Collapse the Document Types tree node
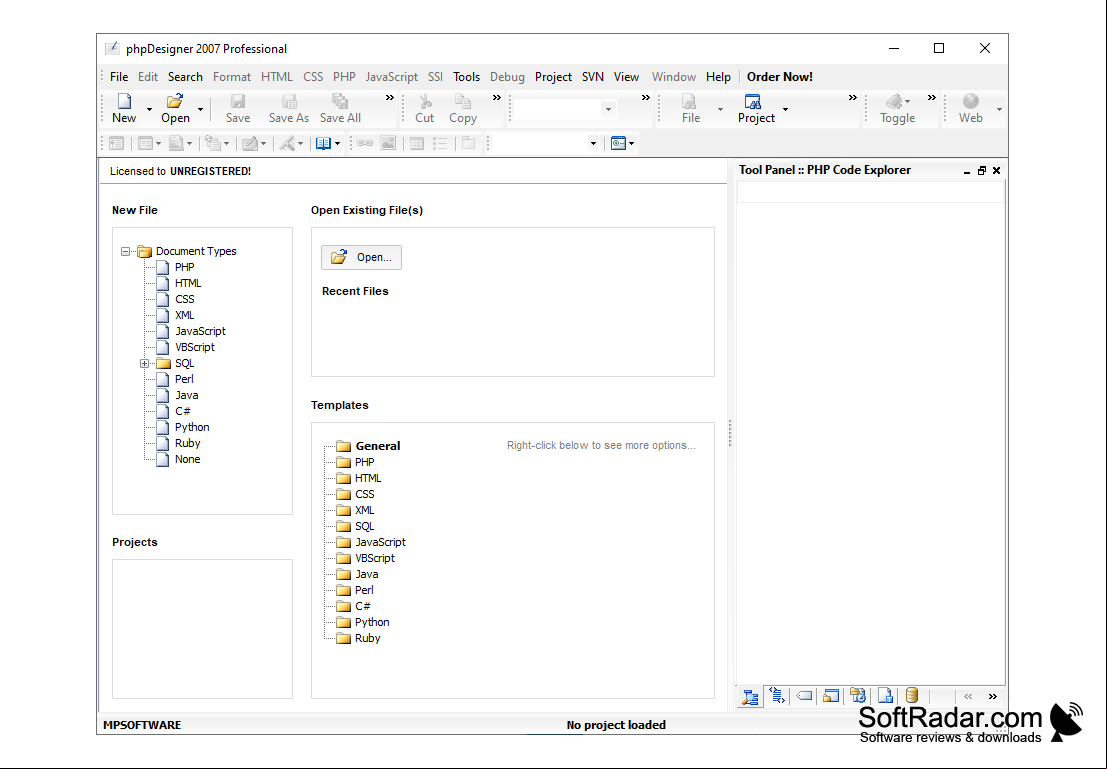Image resolution: width=1107 pixels, height=769 pixels. (126, 251)
